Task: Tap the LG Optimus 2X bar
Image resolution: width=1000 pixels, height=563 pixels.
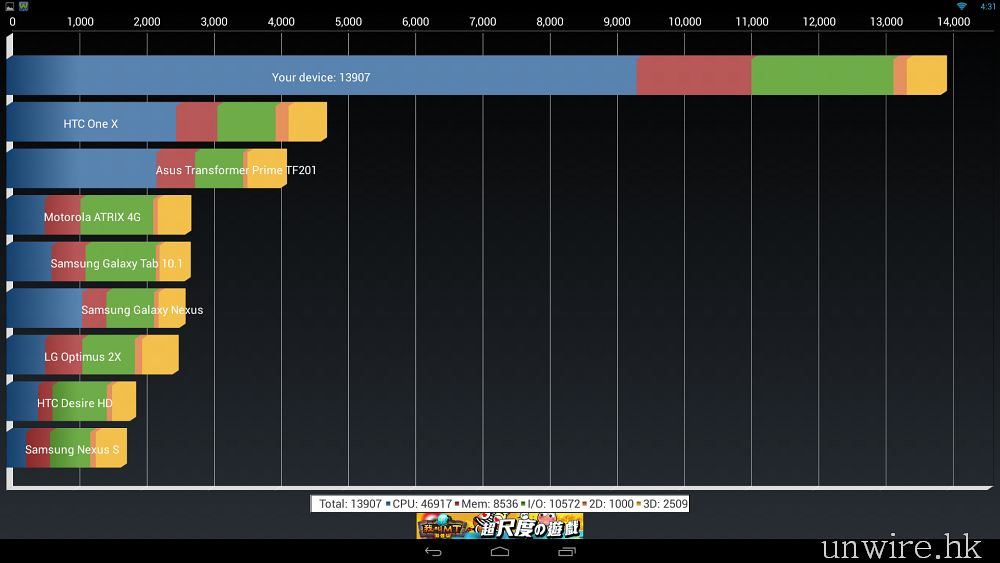Action: coord(92,356)
